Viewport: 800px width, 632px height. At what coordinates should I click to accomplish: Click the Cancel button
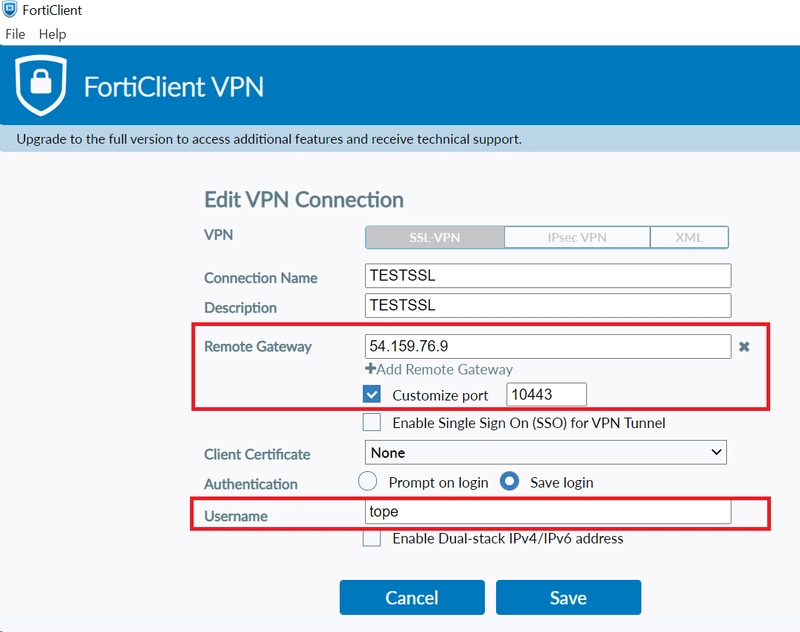pyautogui.click(x=412, y=597)
